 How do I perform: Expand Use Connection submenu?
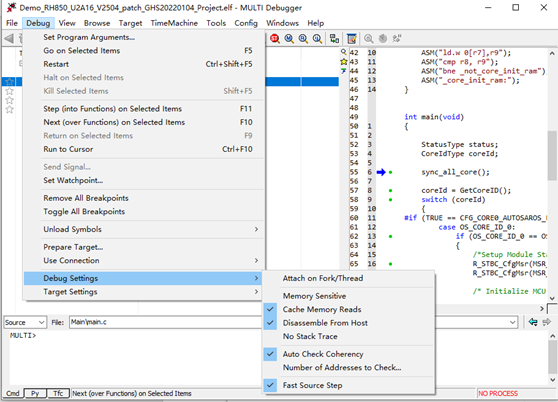click(x=143, y=261)
